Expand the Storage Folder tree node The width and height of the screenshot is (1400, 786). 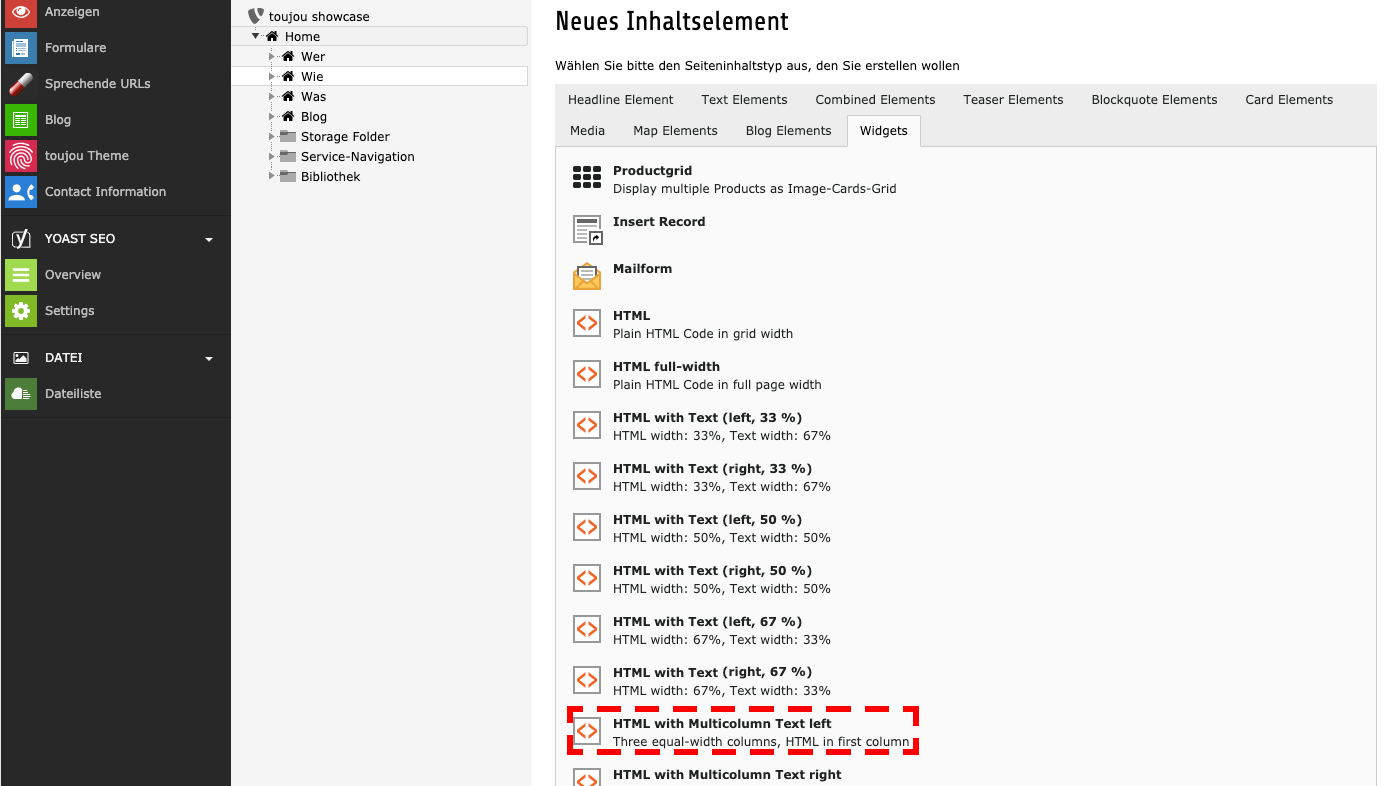(271, 137)
